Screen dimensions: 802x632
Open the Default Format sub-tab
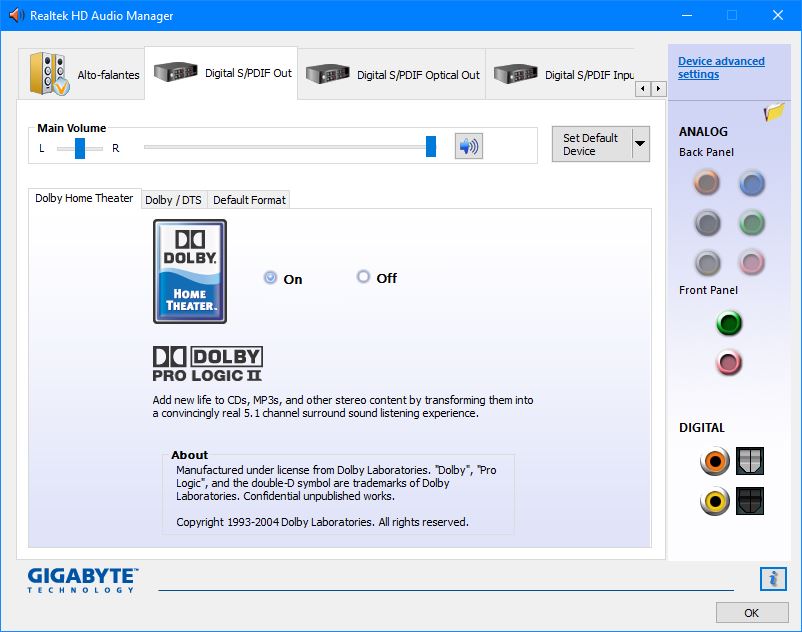click(x=249, y=200)
